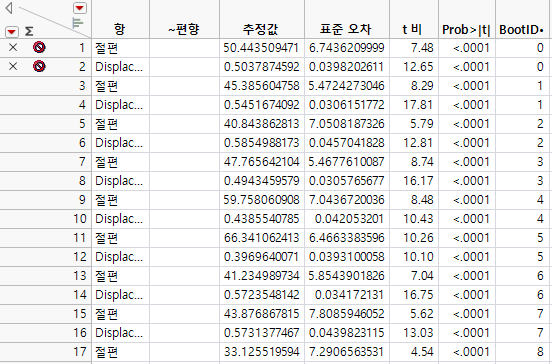Click standard error cell 7.8085946052

[346, 314]
